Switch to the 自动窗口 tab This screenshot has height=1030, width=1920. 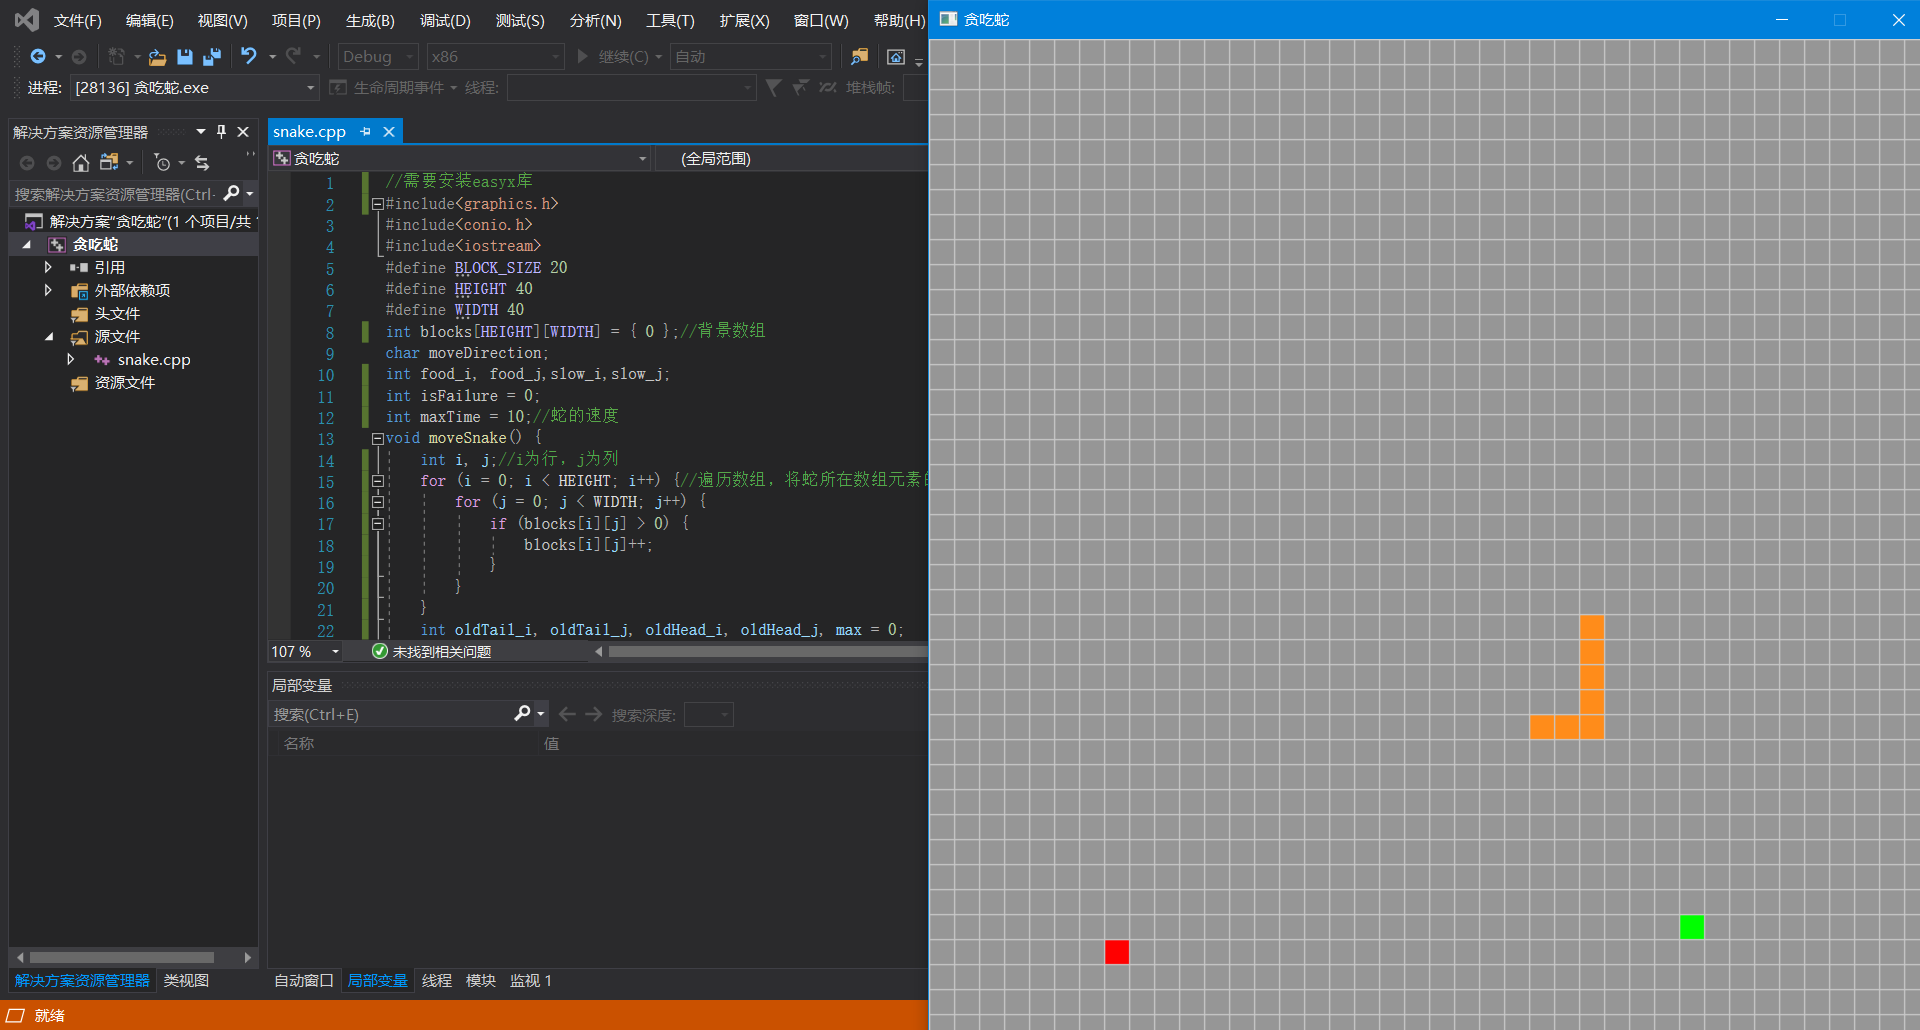303,981
